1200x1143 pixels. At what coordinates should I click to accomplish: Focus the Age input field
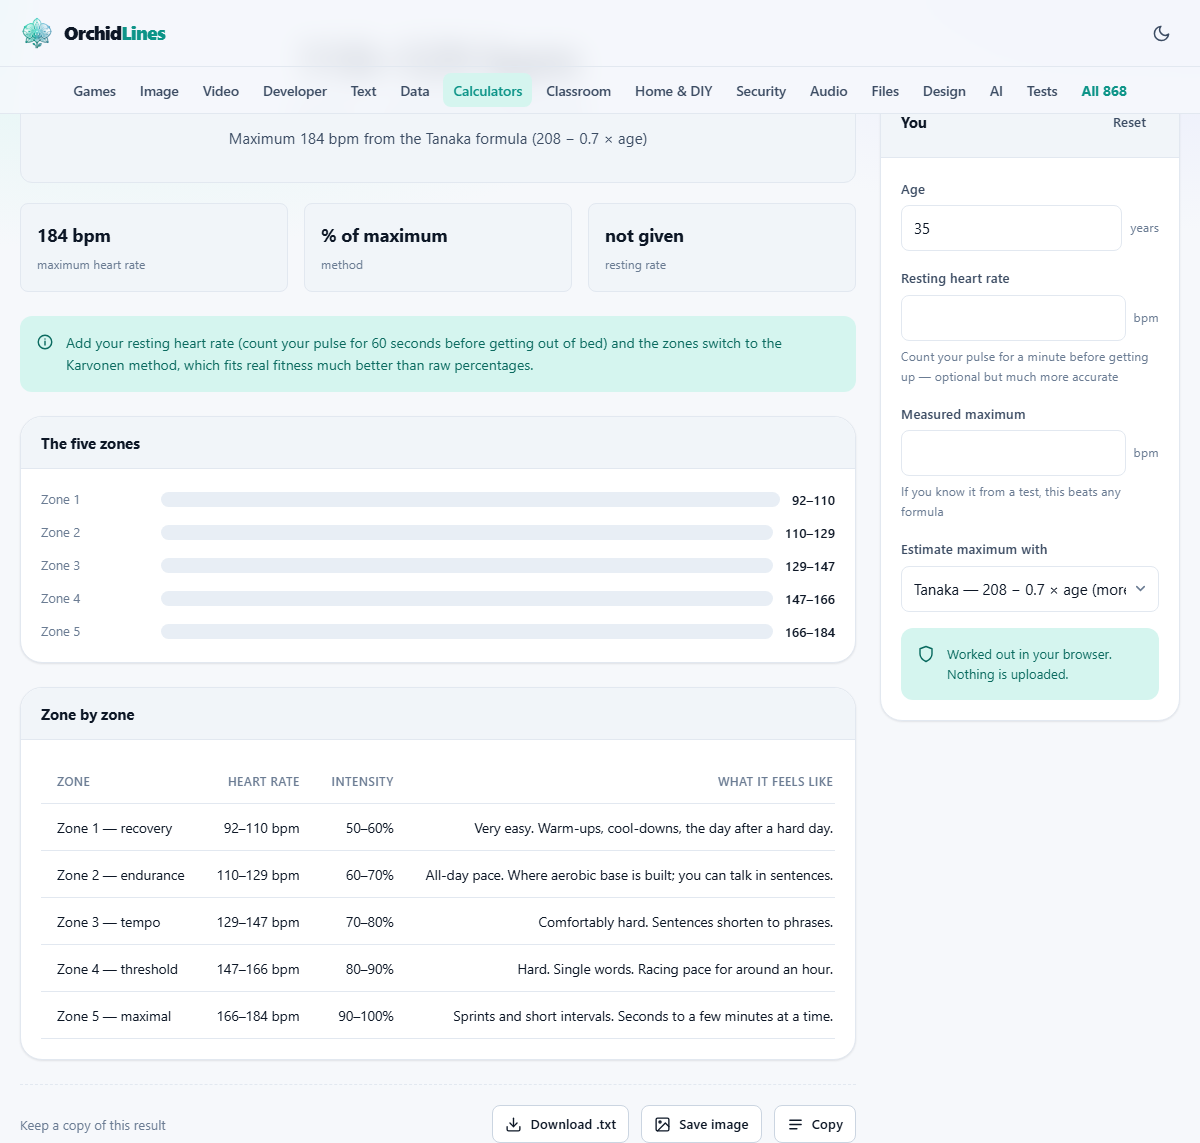click(1011, 228)
